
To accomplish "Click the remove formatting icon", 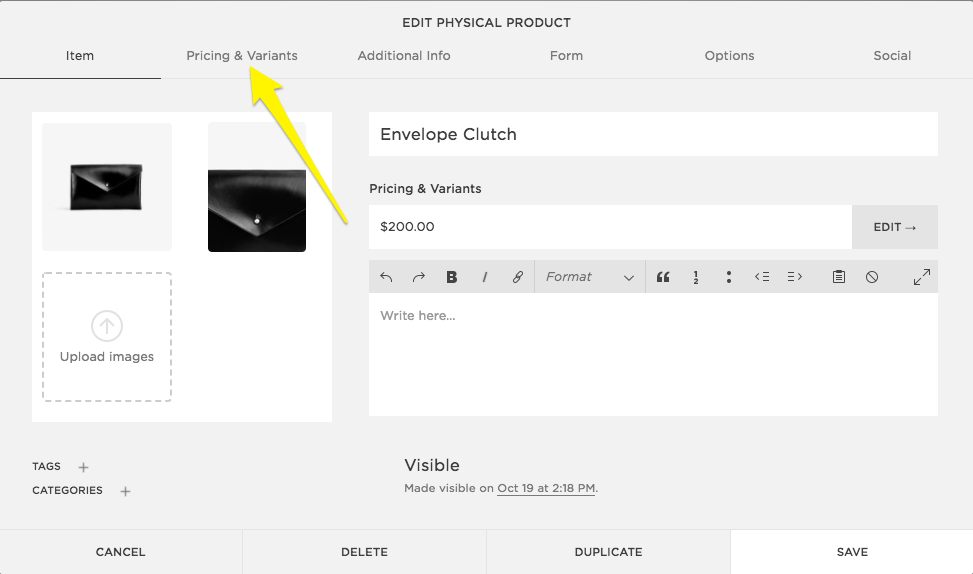I will click(872, 277).
